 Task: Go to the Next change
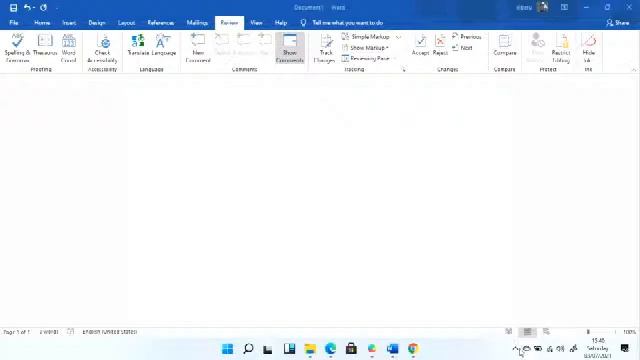(462, 48)
